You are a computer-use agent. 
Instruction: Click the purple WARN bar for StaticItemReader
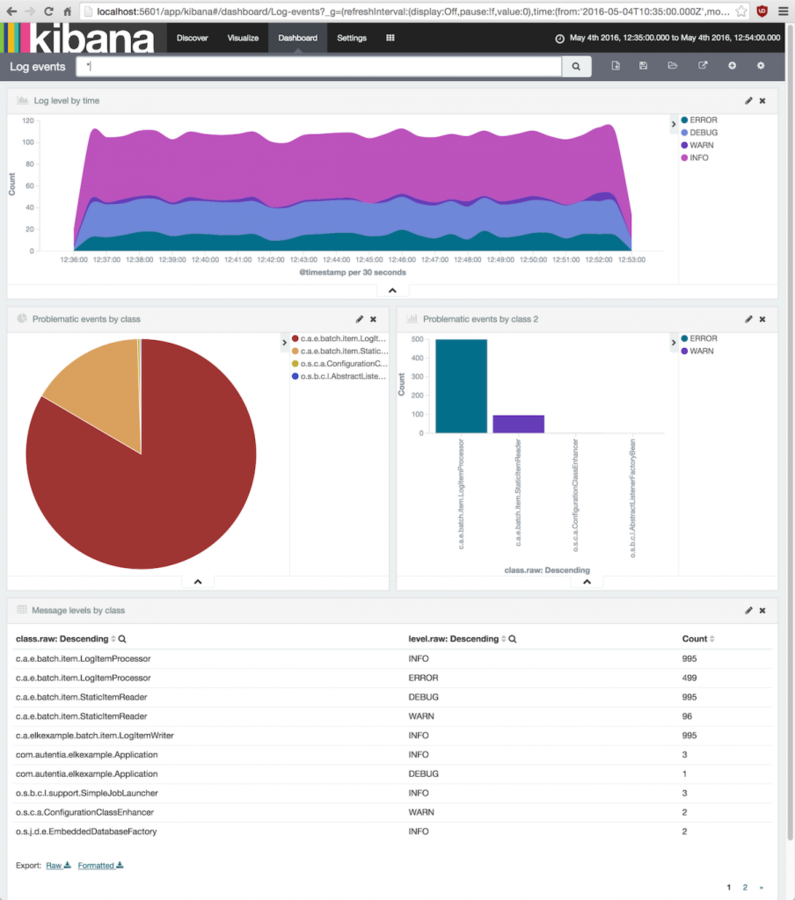pos(518,424)
